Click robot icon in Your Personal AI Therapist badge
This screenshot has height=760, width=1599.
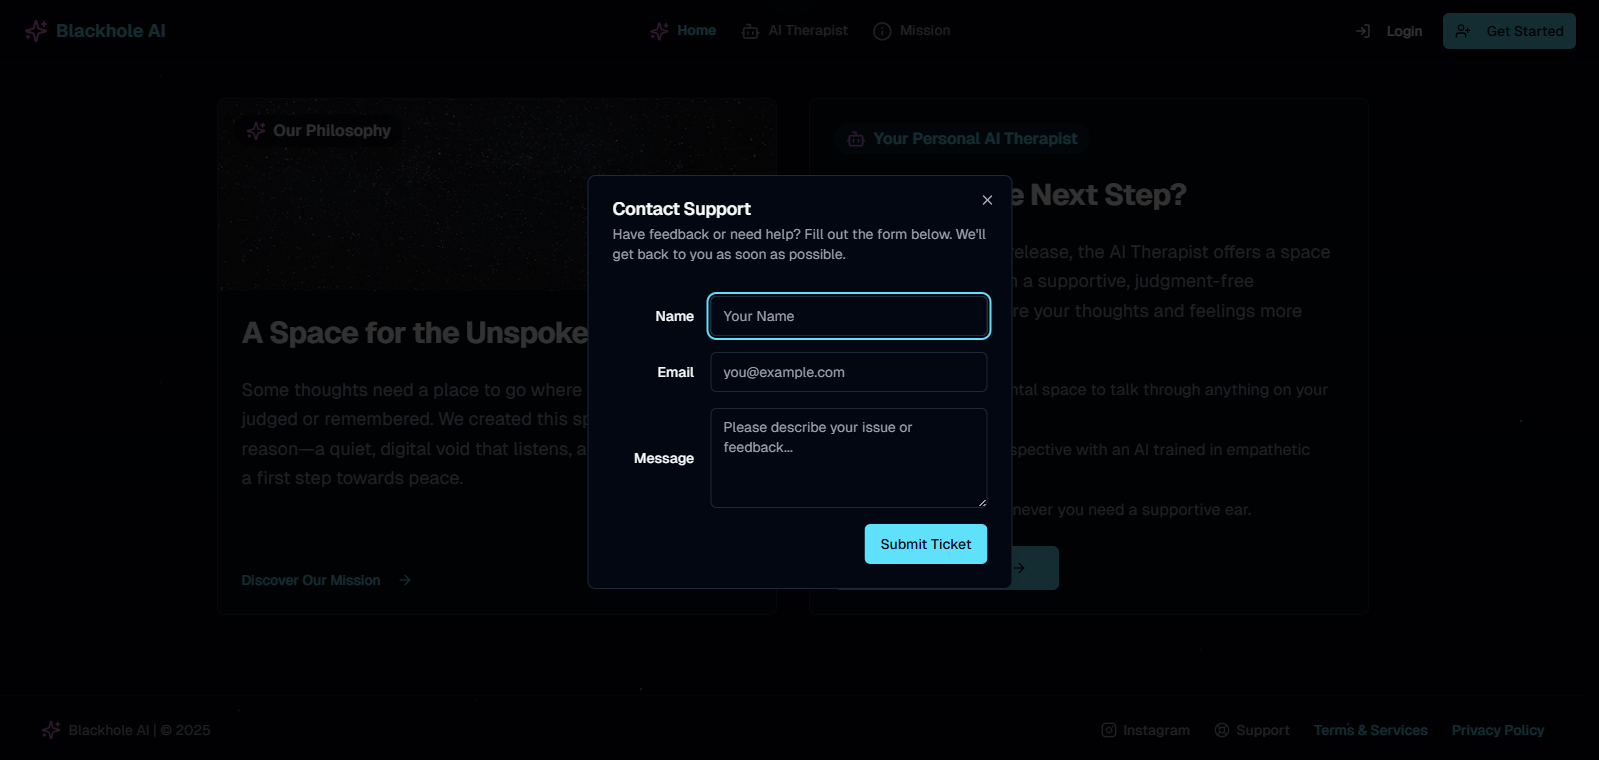click(856, 139)
